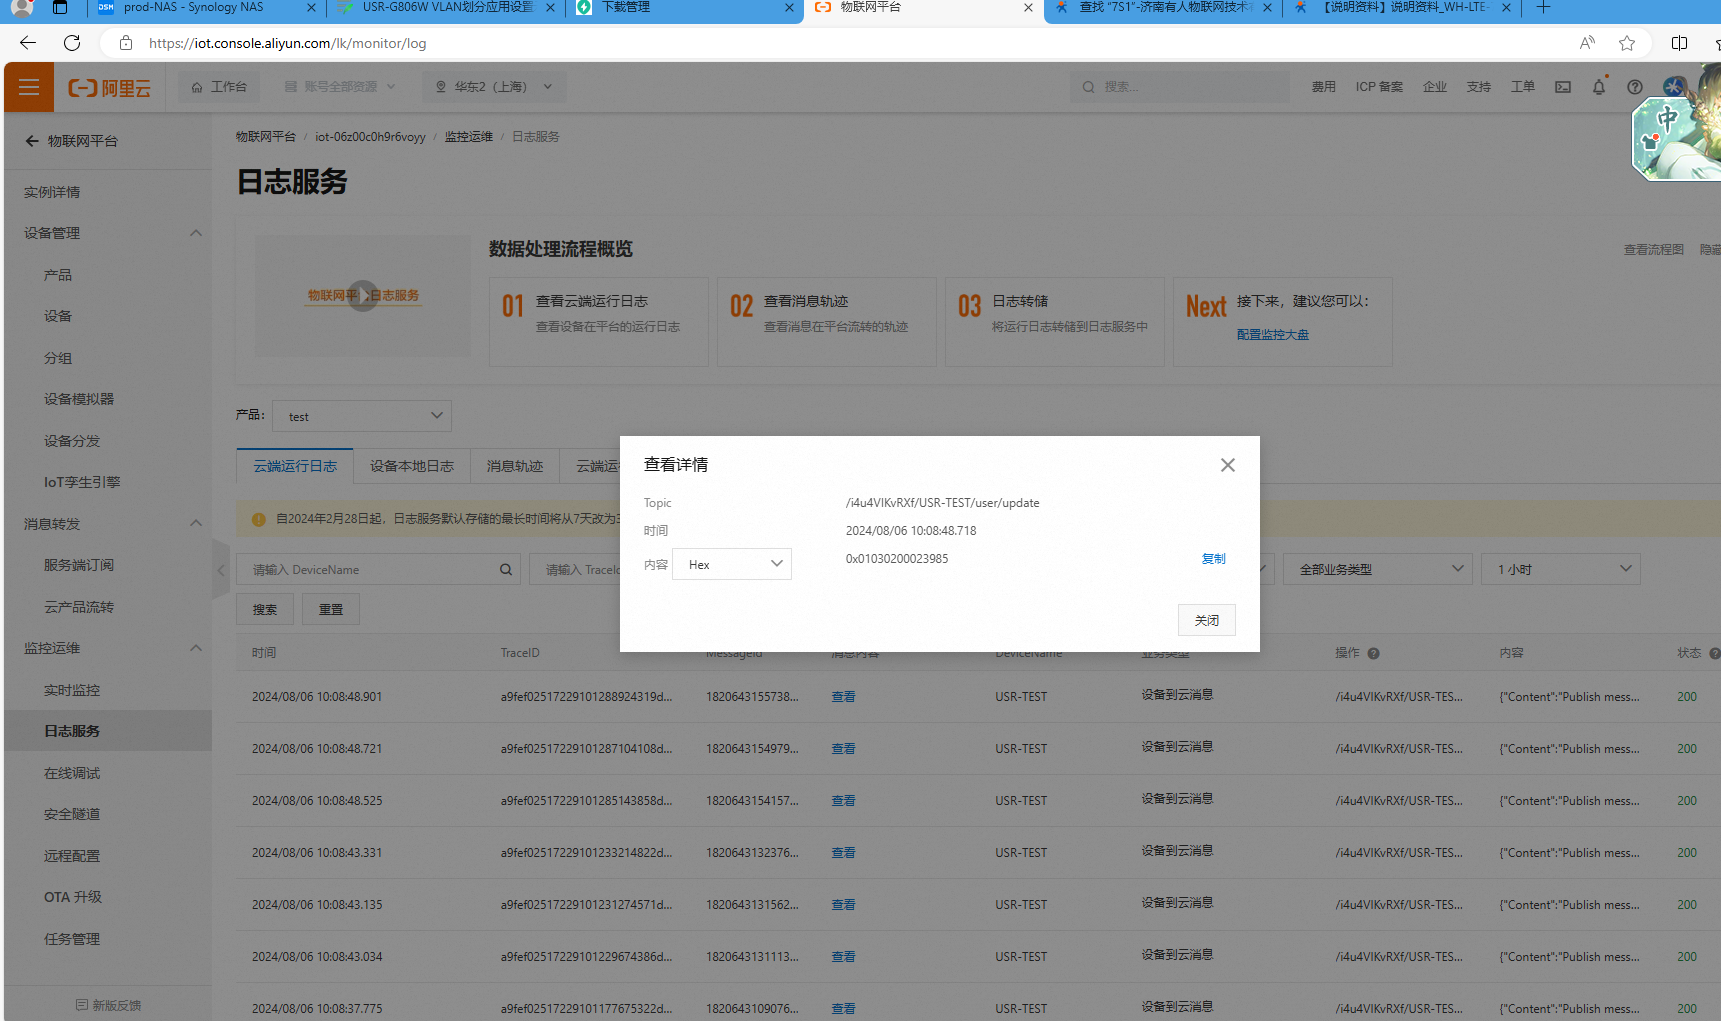Close the 查看详情 dialog with X
1721x1021 pixels.
coord(1227,465)
